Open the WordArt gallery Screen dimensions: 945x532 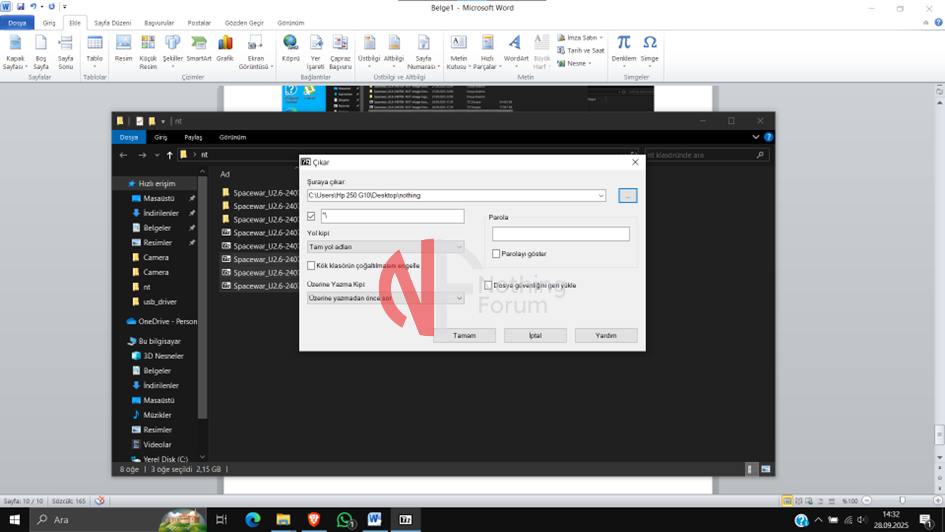[515, 46]
